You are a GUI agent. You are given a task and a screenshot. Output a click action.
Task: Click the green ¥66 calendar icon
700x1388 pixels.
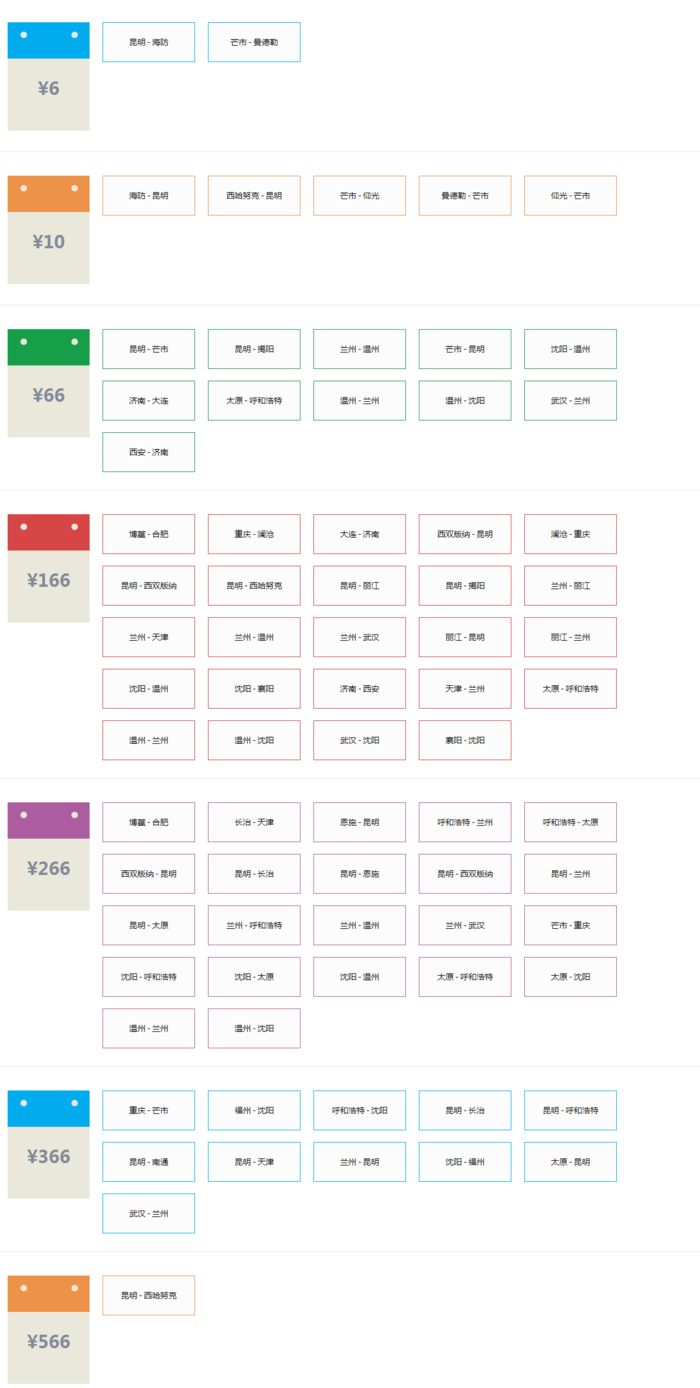(48, 384)
